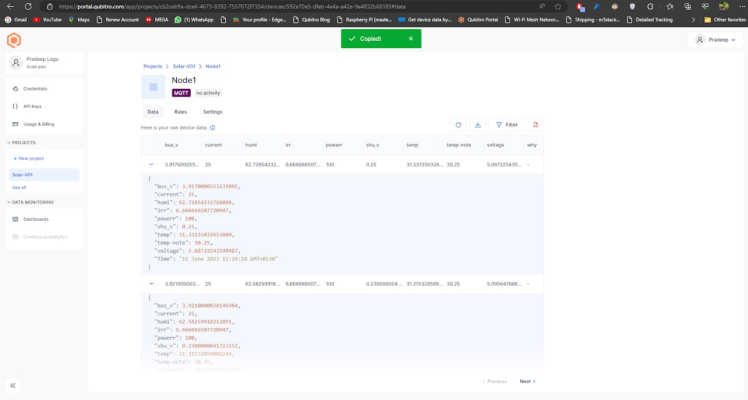Click the Qubitro hexagon logo
Image resolution: width=748 pixels, height=400 pixels.
(14, 40)
